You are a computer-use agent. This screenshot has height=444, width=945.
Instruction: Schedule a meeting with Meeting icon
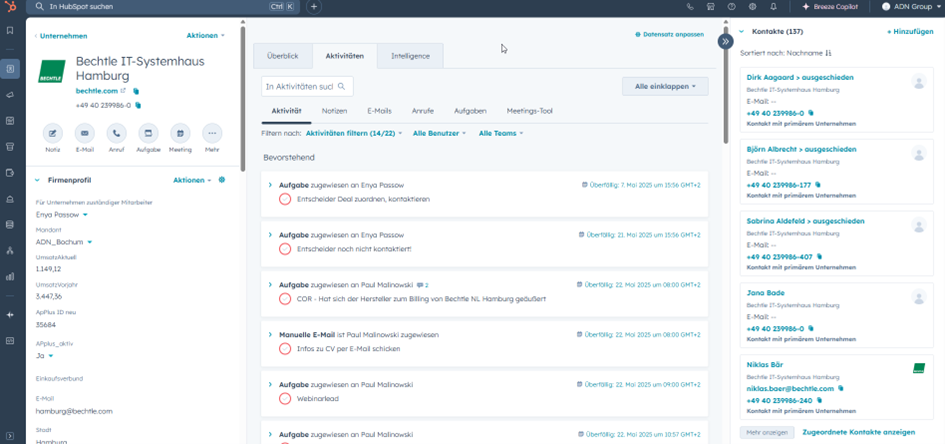180,133
